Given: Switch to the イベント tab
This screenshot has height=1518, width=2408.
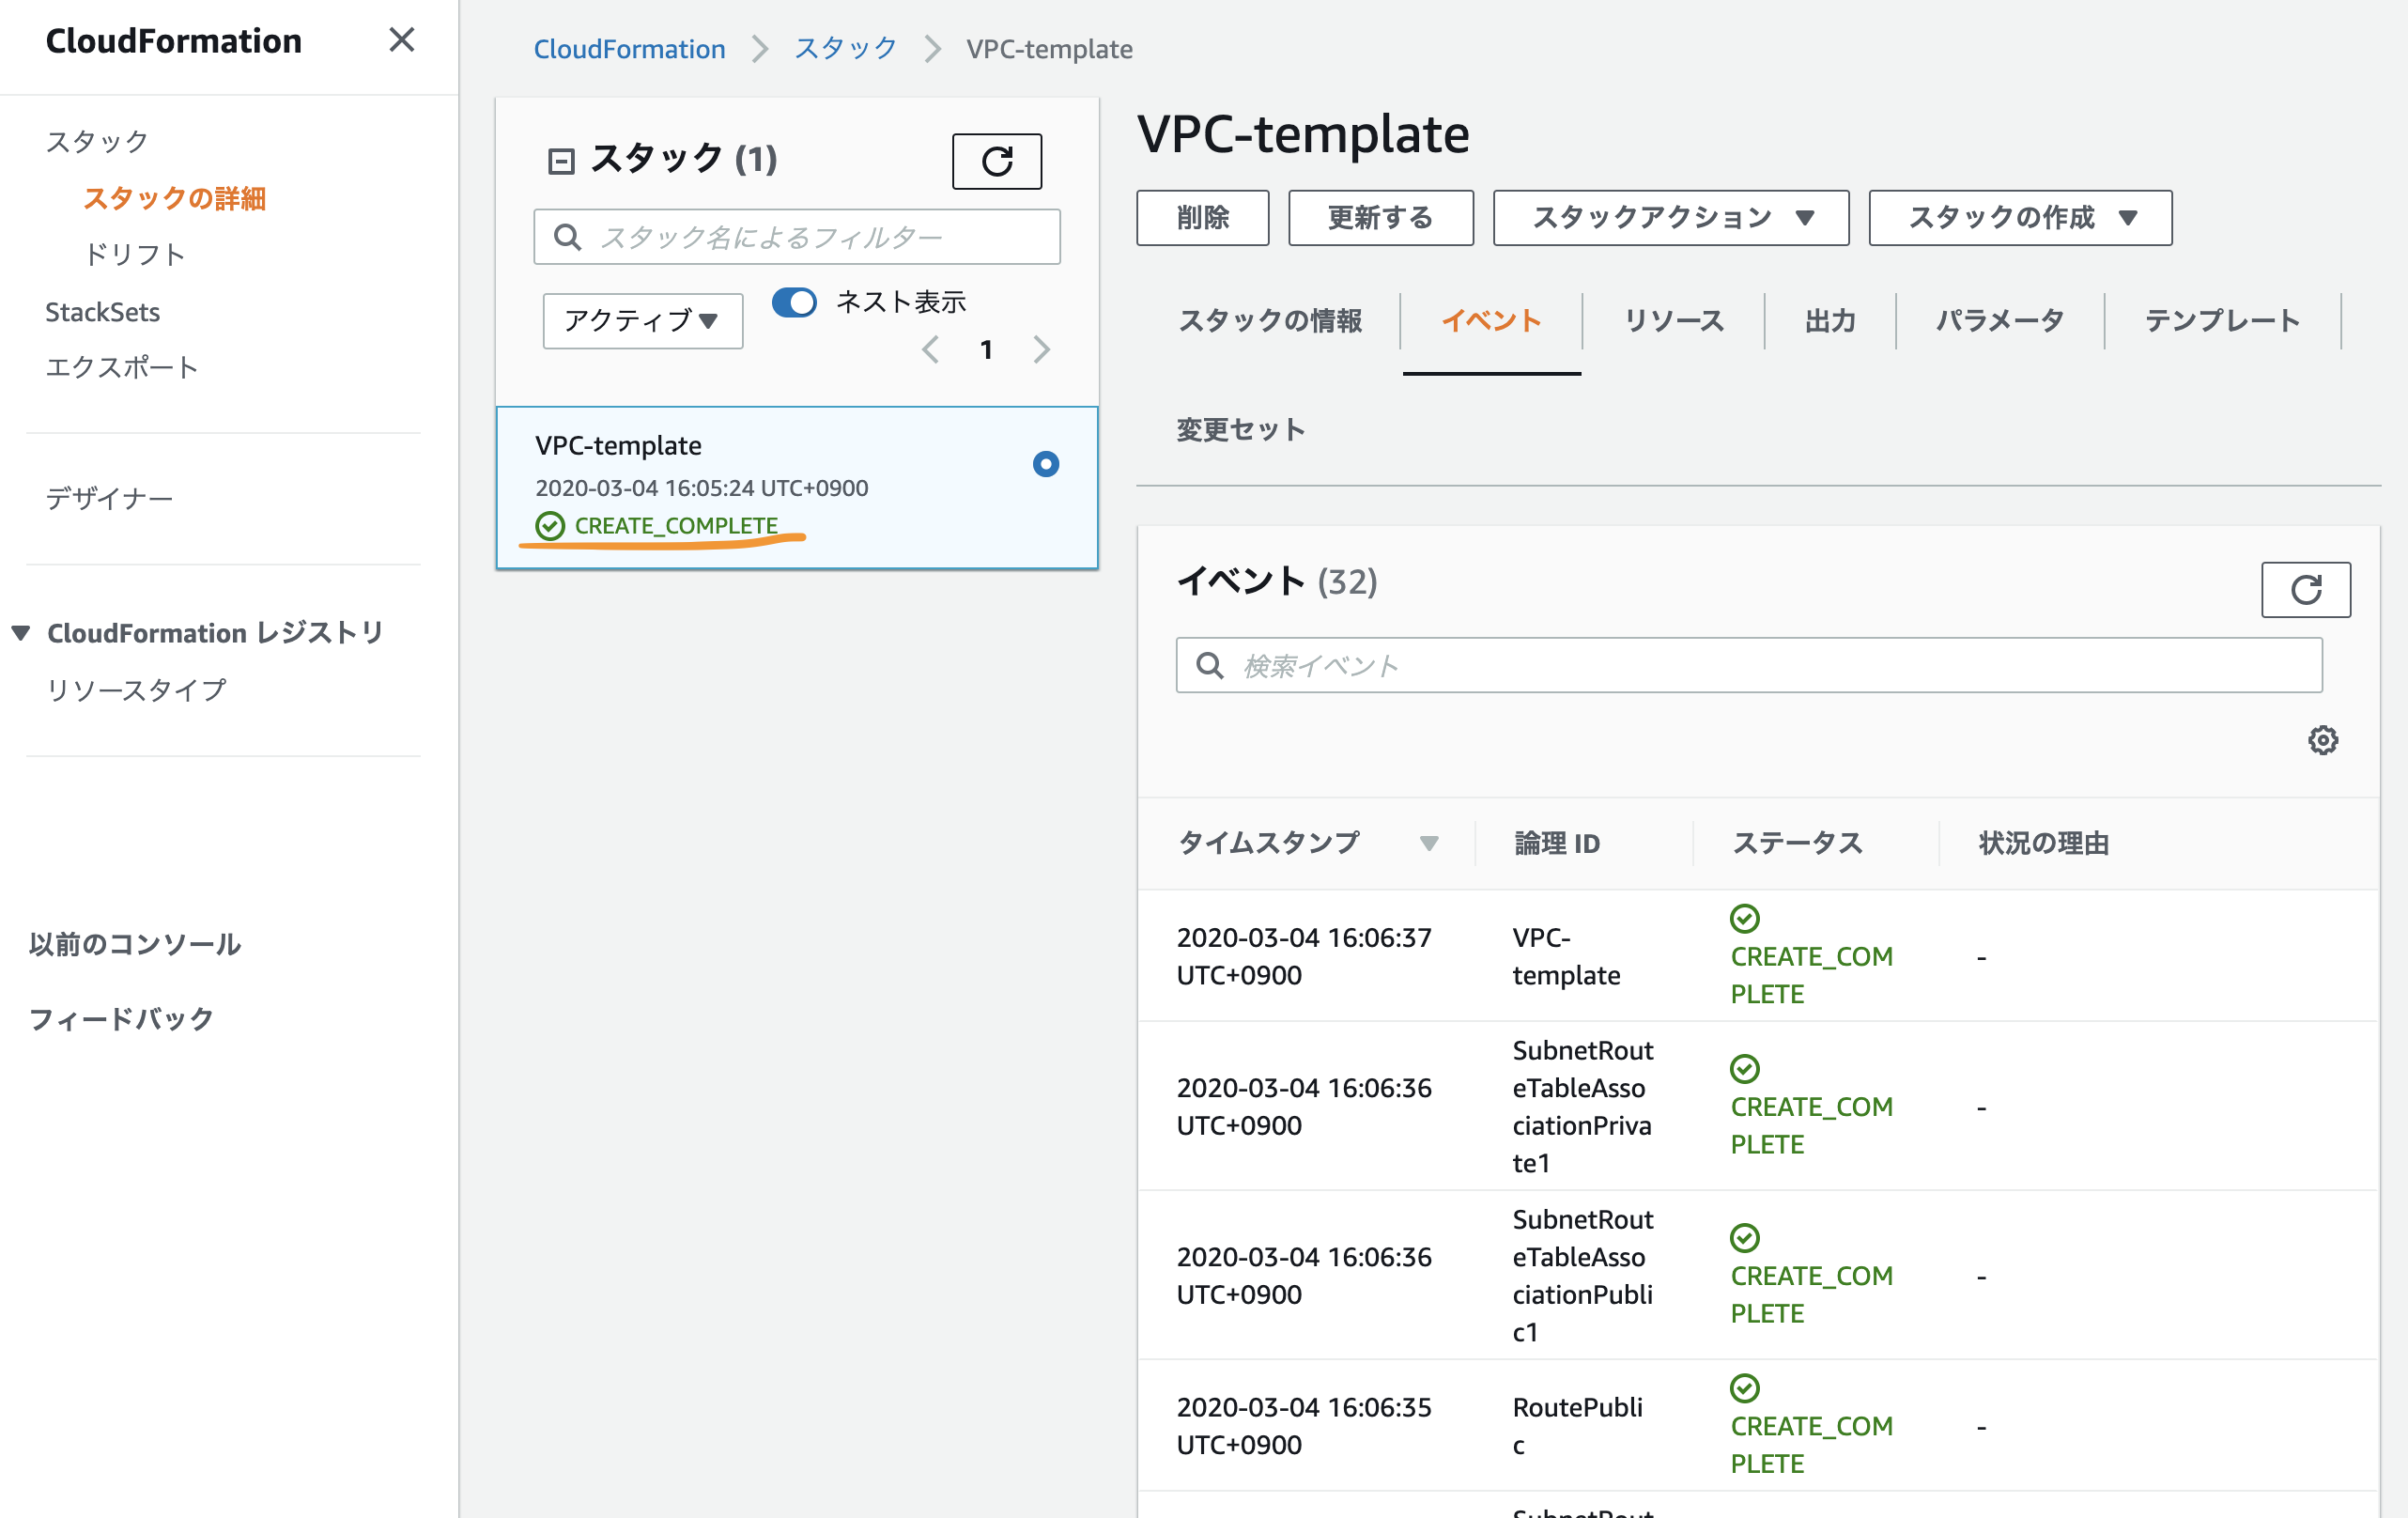Looking at the screenshot, I should (1491, 321).
